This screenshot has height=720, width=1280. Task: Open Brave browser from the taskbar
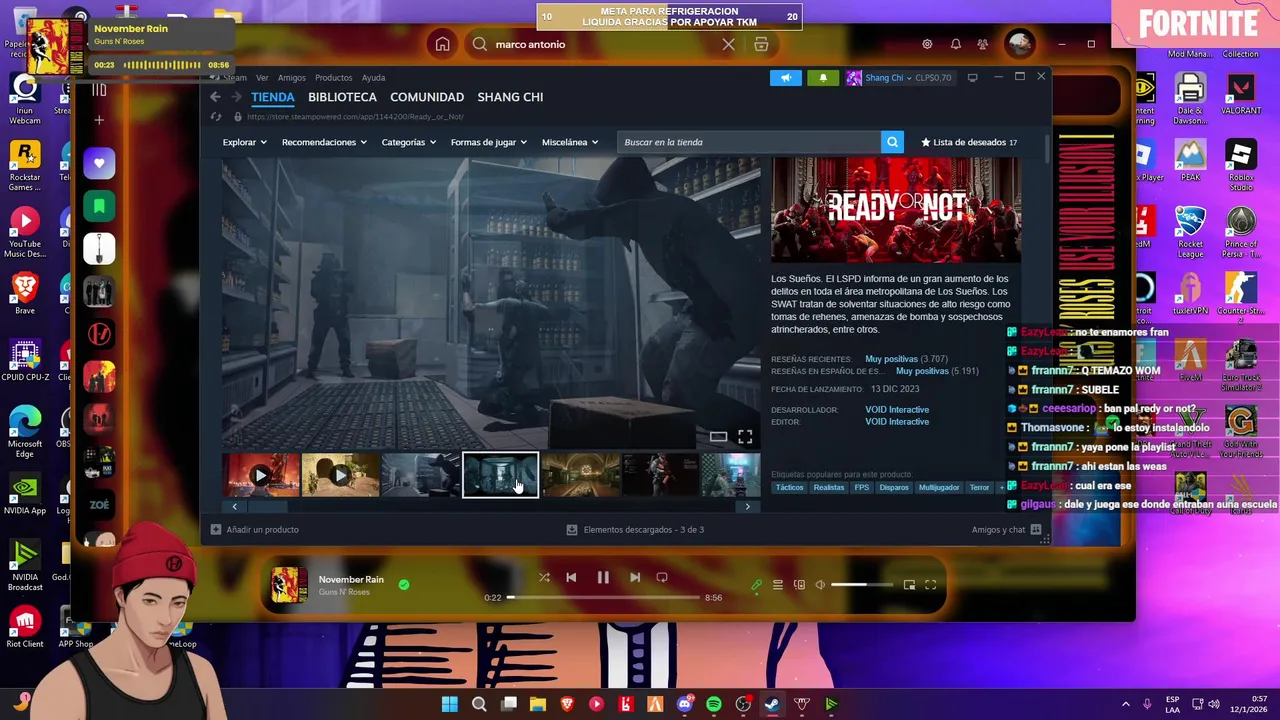tap(567, 704)
